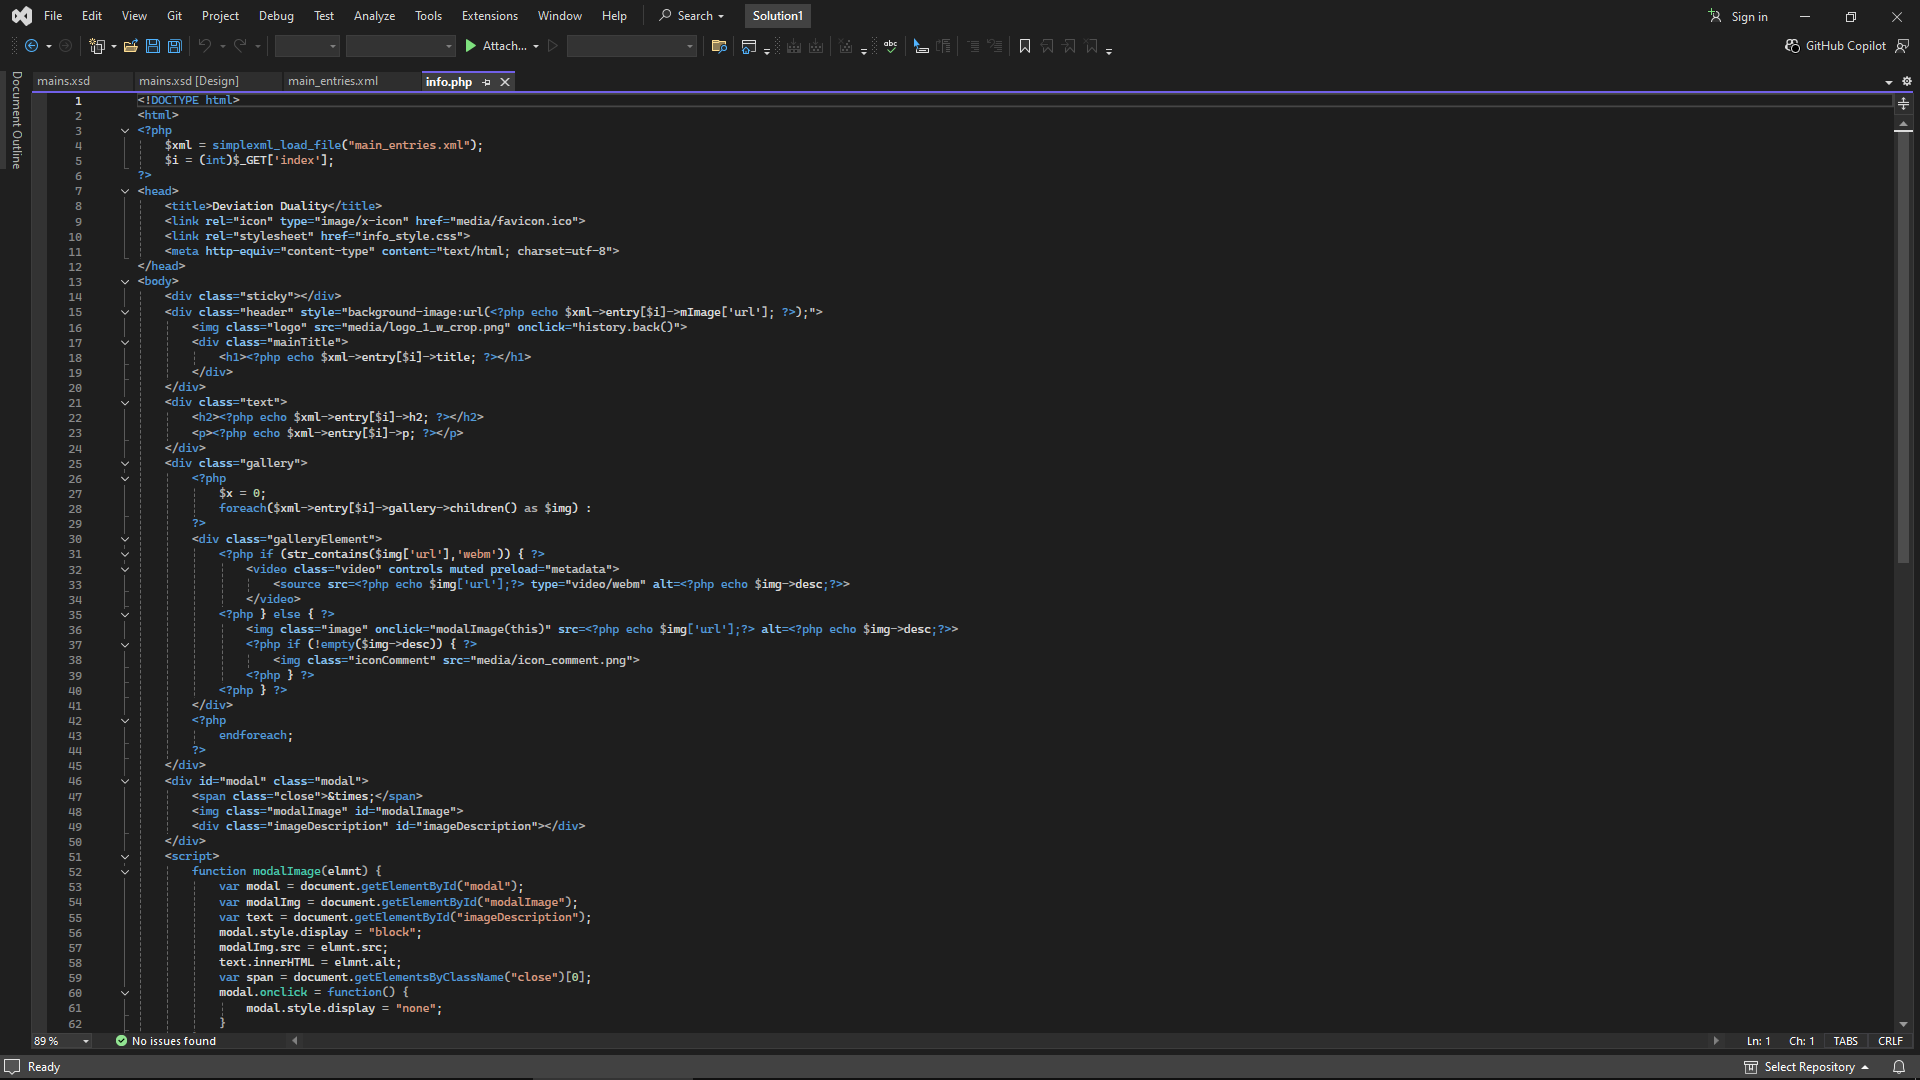Expand the Attach button dropdown arrow

click(x=536, y=46)
